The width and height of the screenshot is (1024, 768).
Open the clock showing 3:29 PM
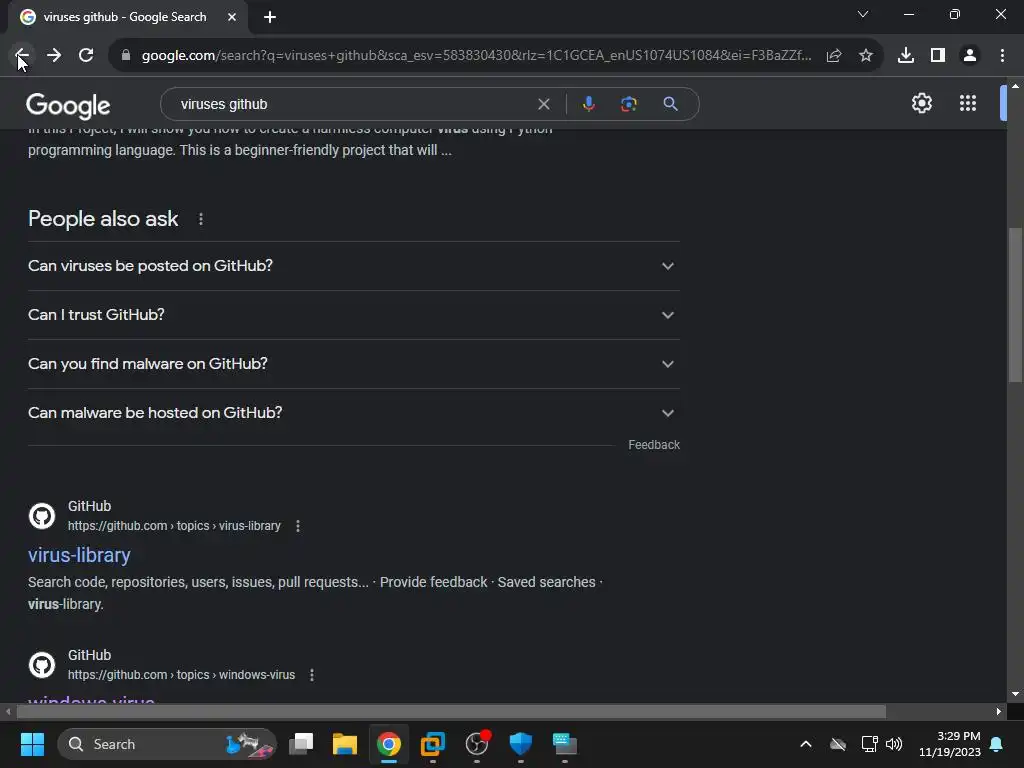click(950, 744)
